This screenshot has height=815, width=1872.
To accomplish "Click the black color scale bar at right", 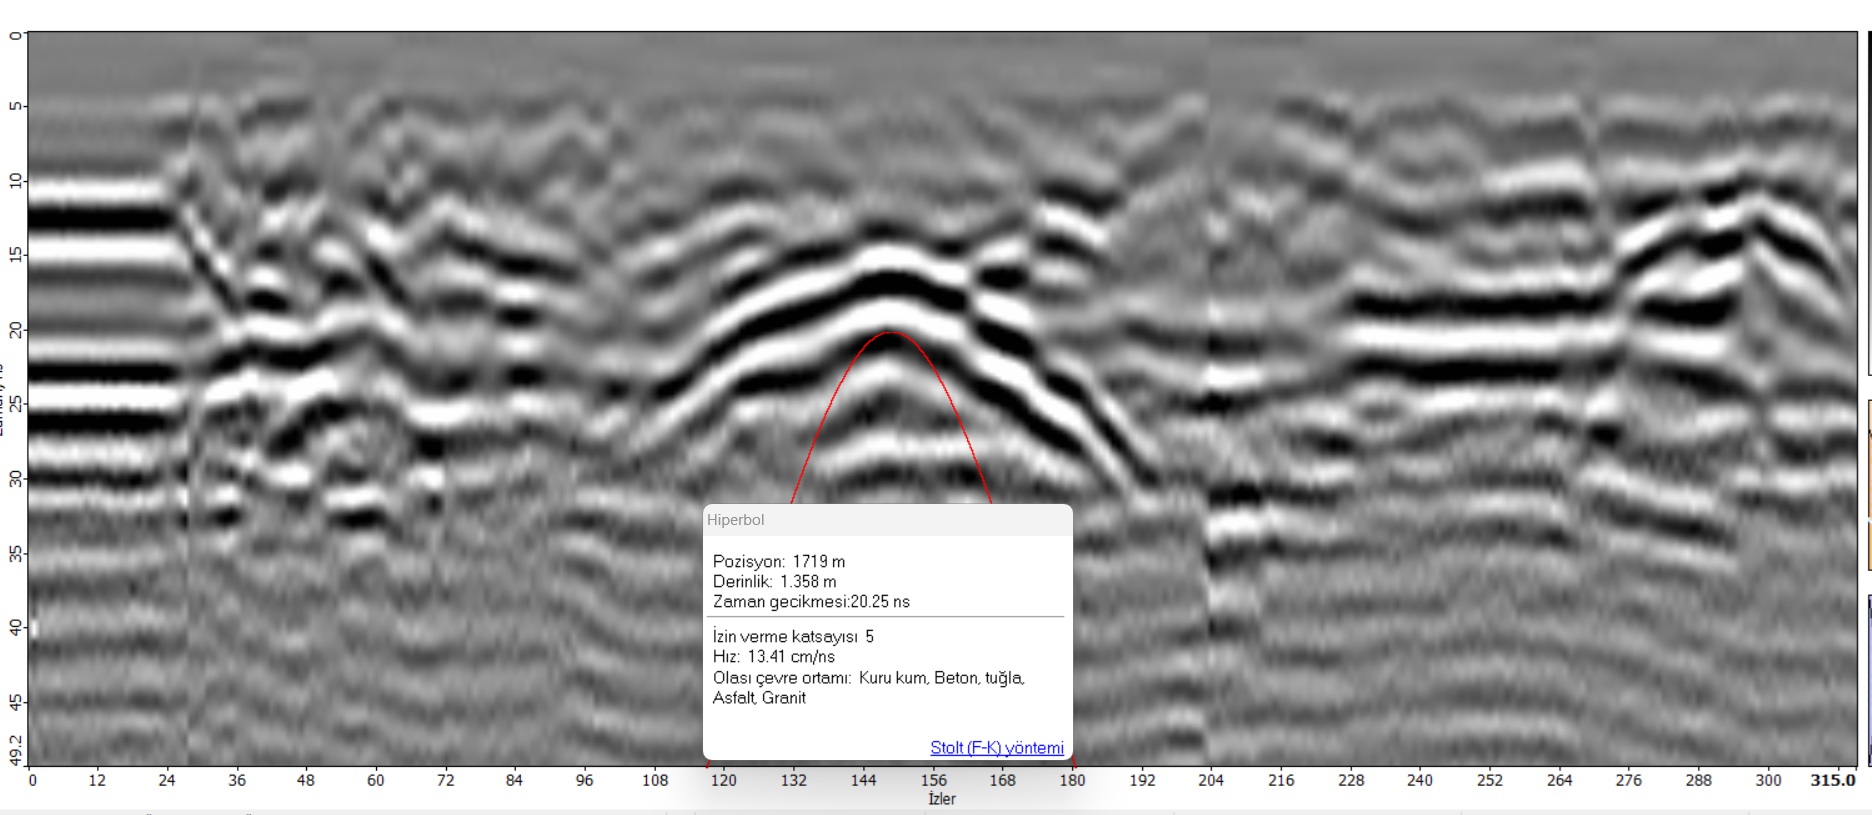I will pos(1868,200).
